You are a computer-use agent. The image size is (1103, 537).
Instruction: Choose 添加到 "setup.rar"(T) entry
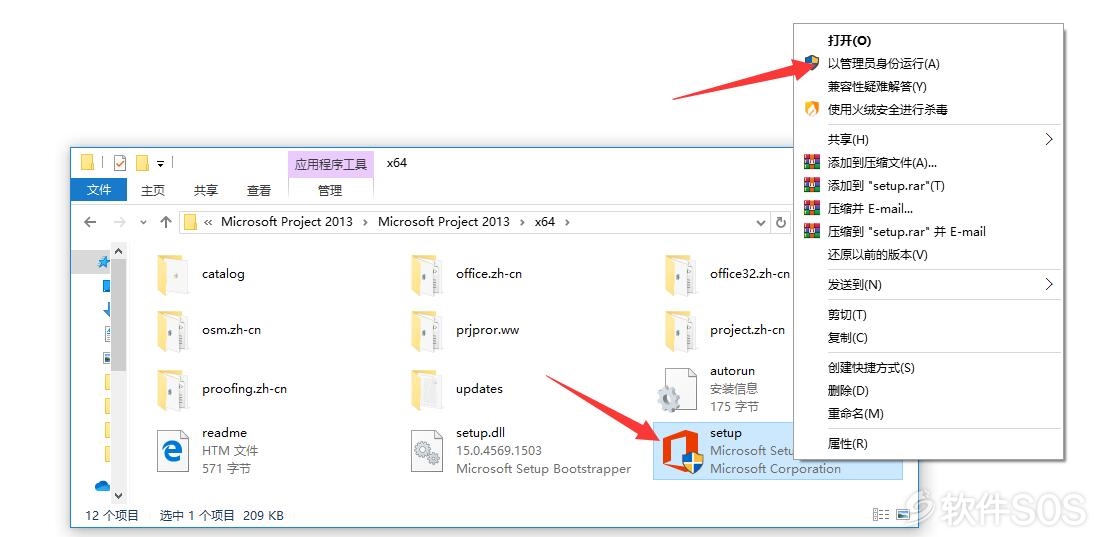click(929, 186)
